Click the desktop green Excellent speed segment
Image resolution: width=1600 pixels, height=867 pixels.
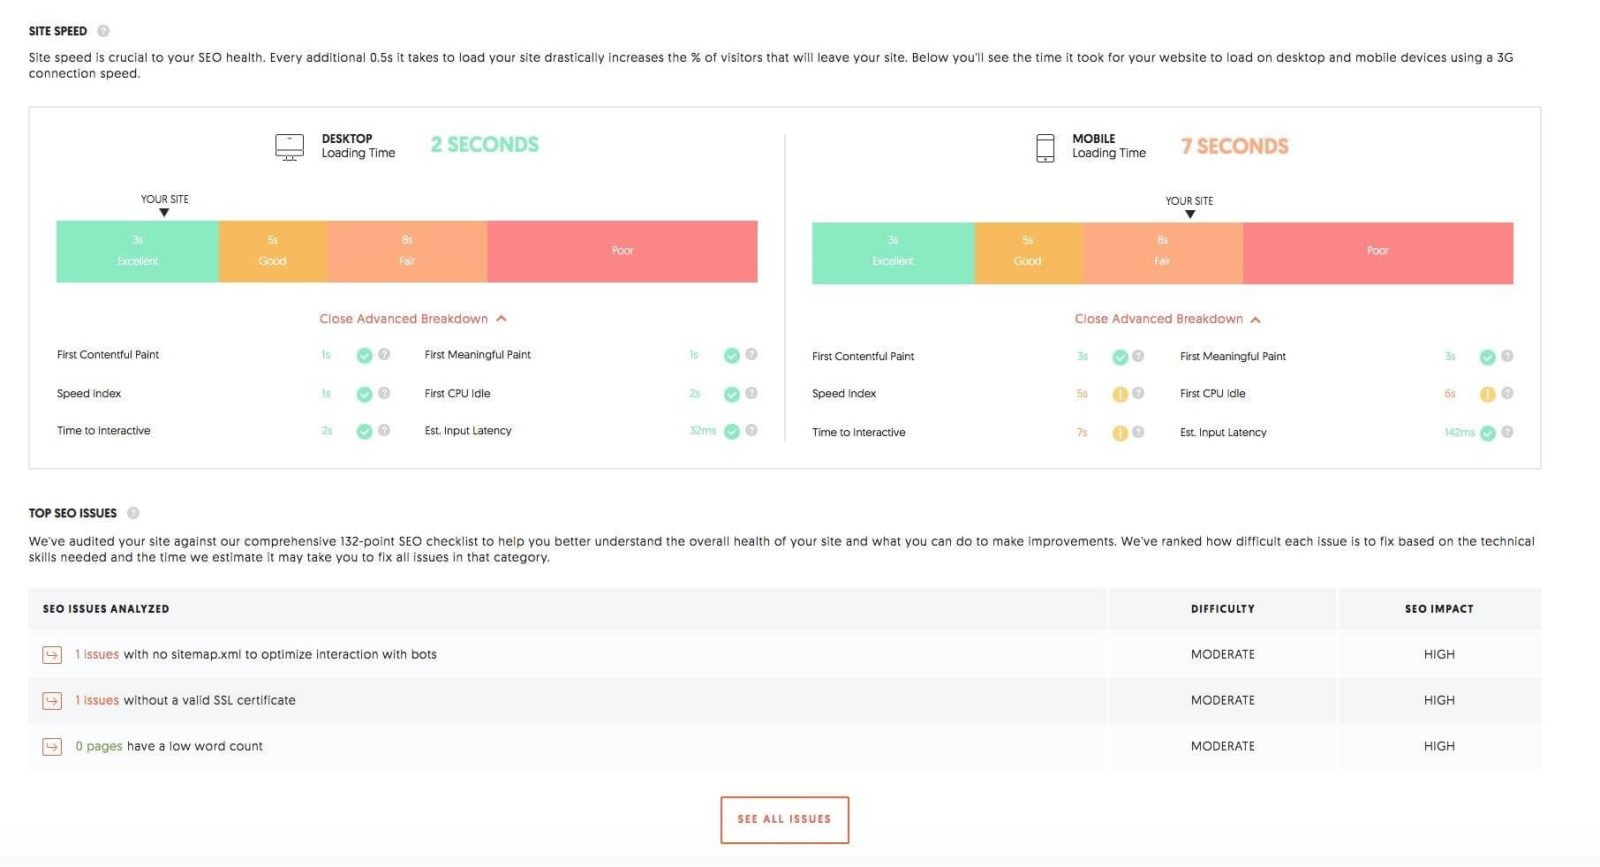pyautogui.click(x=138, y=251)
